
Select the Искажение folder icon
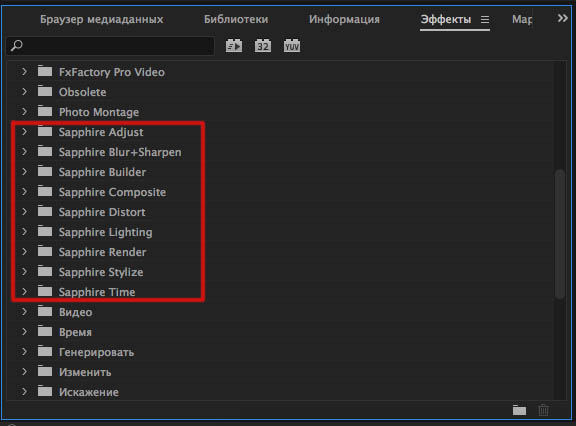click(45, 391)
